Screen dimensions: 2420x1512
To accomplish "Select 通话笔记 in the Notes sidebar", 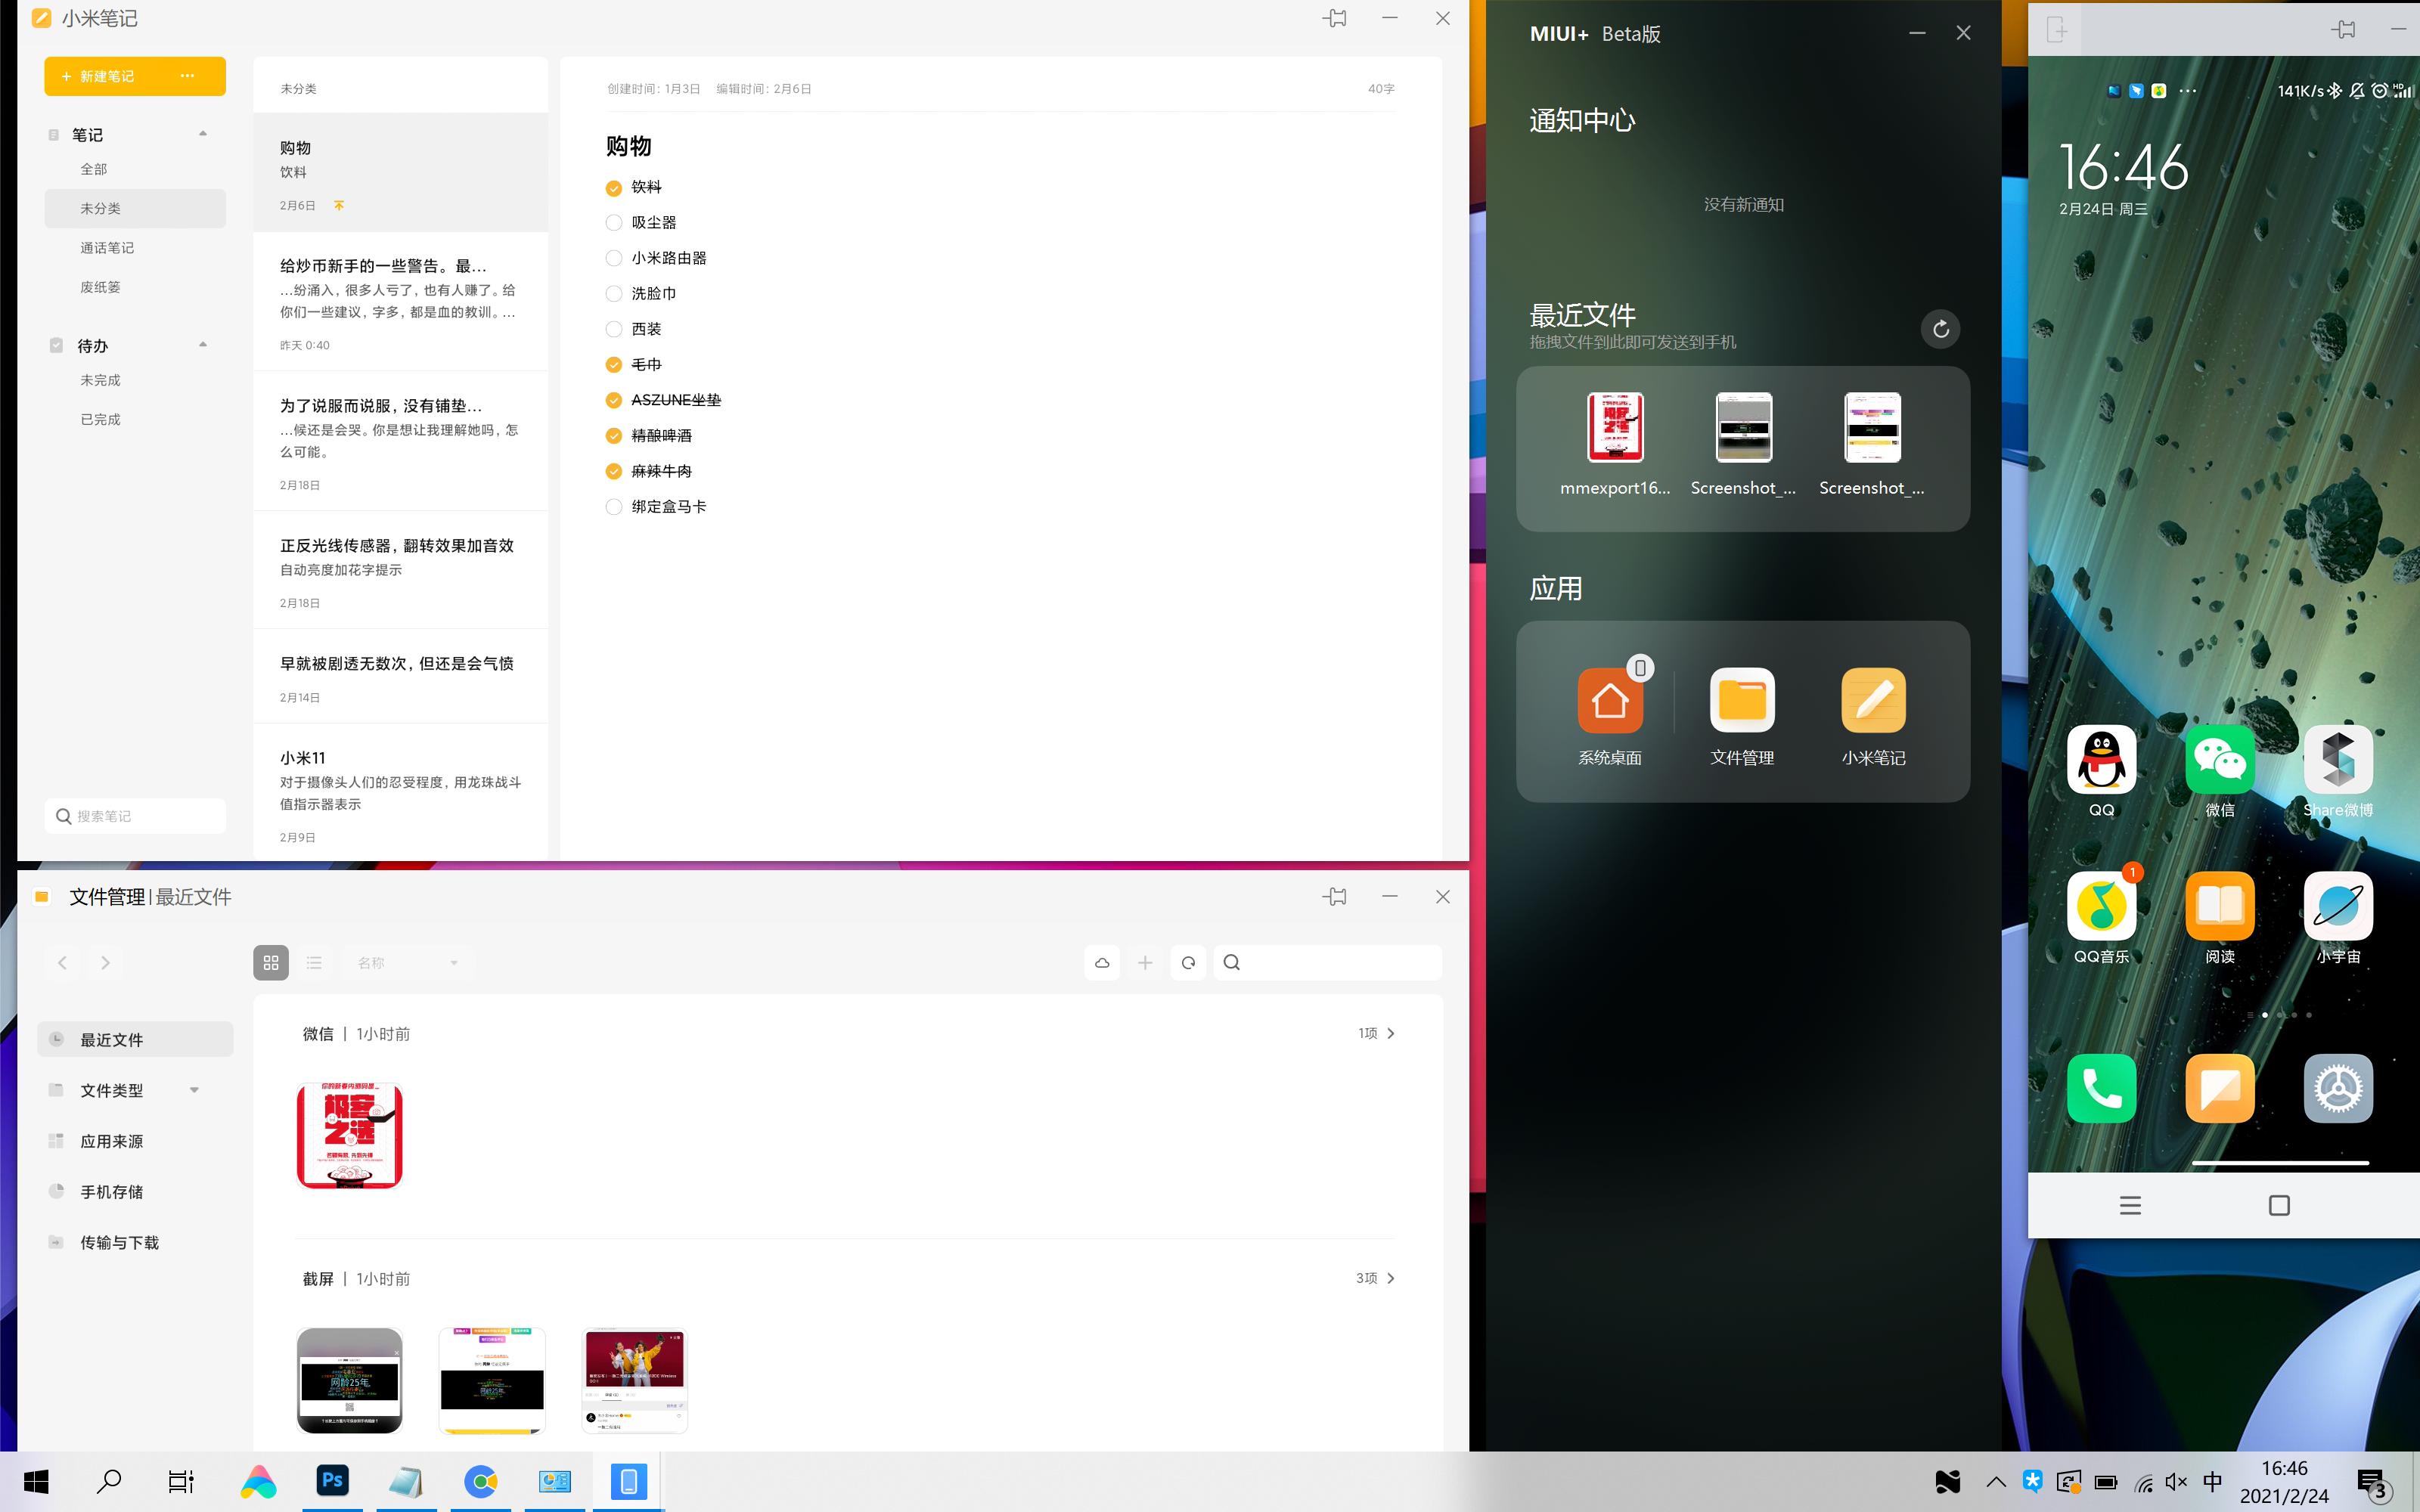I will tap(106, 247).
